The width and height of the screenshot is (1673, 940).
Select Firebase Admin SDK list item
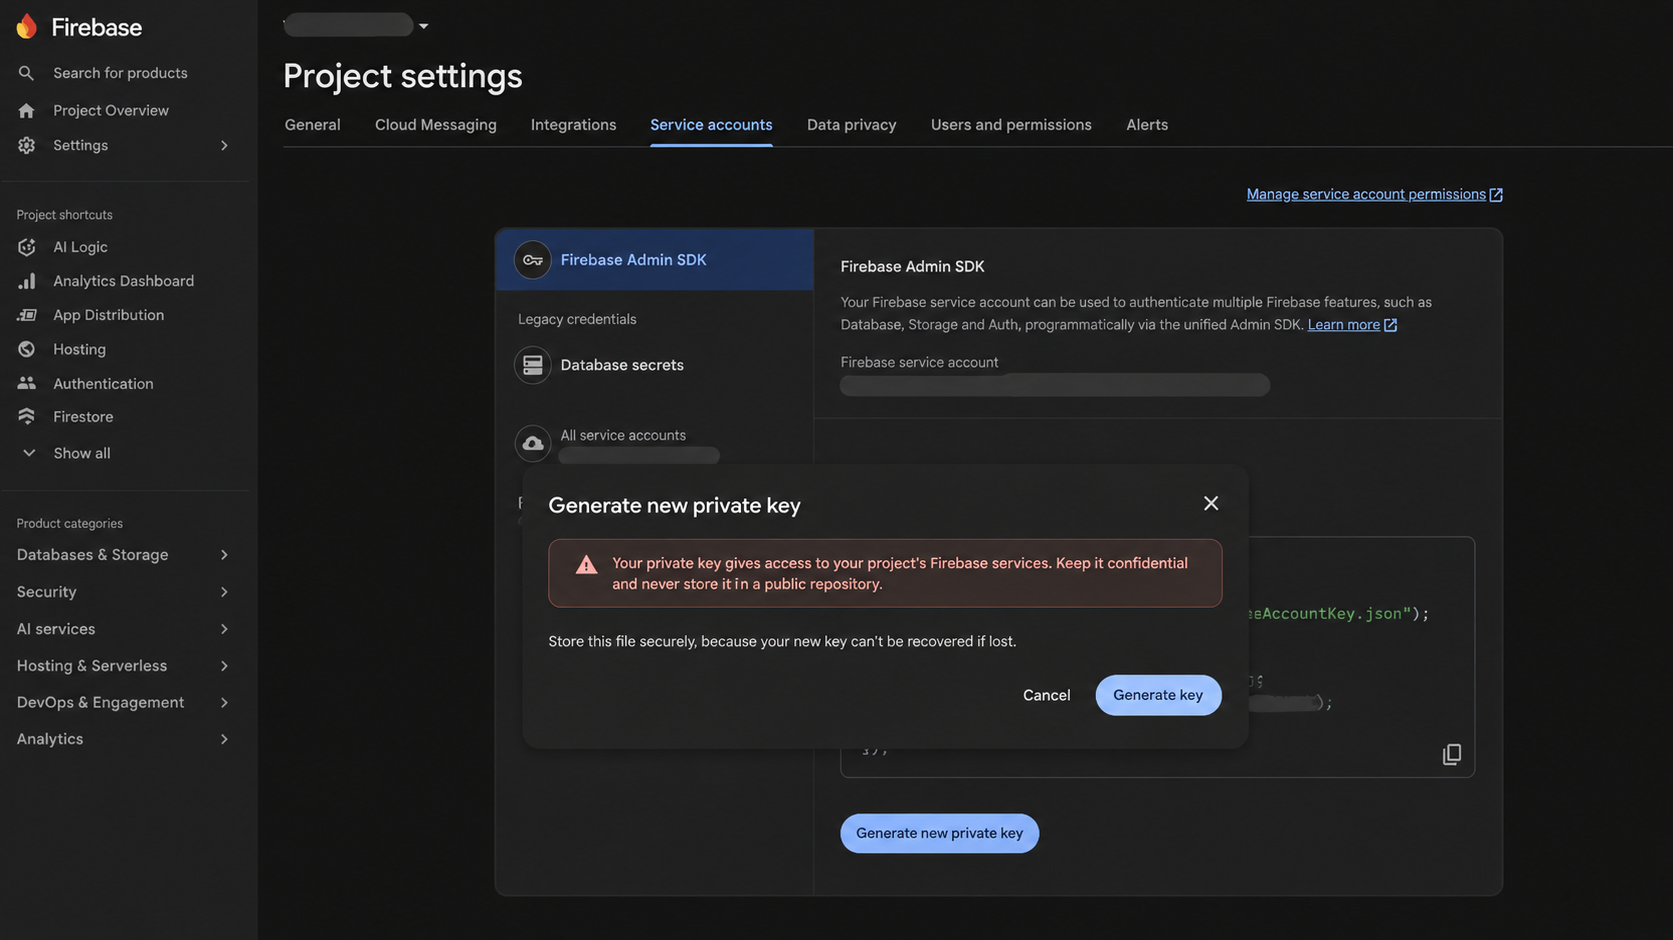pyautogui.click(x=654, y=260)
